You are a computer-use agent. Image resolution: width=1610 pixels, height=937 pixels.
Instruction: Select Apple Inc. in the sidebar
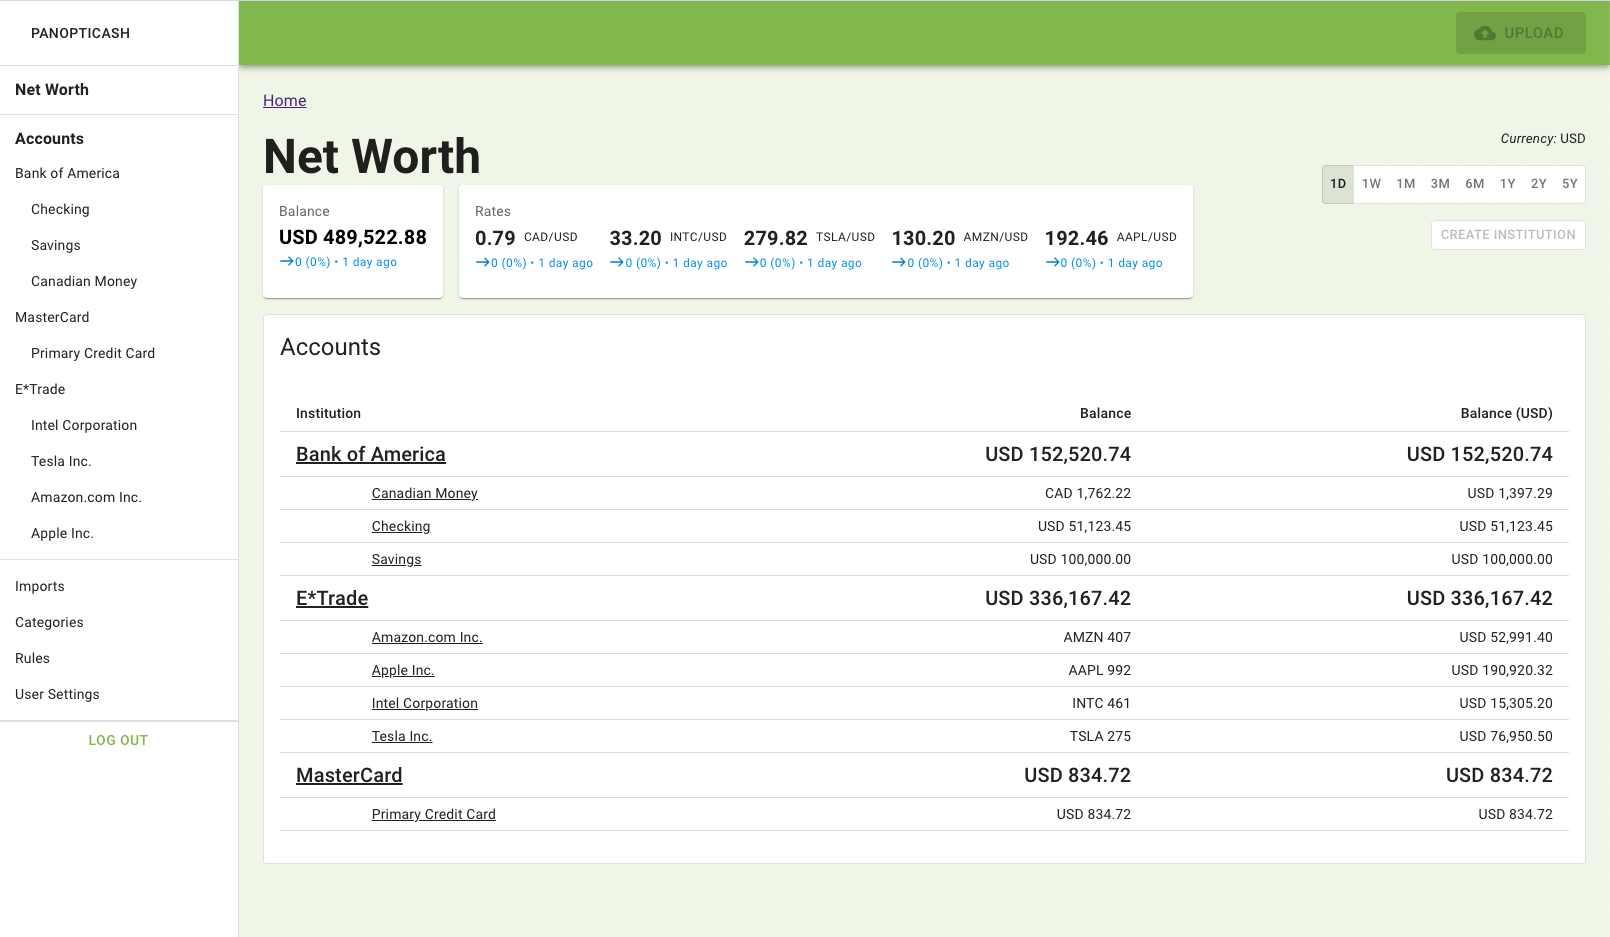[62, 534]
